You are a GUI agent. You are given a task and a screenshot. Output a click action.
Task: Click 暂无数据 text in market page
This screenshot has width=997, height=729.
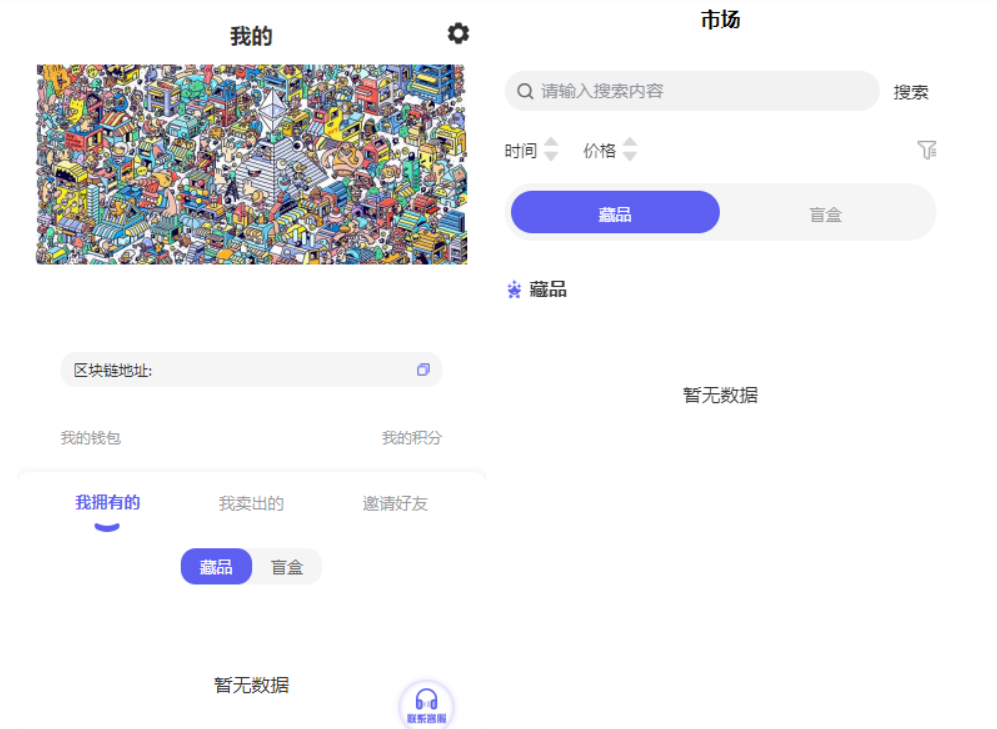coord(720,395)
